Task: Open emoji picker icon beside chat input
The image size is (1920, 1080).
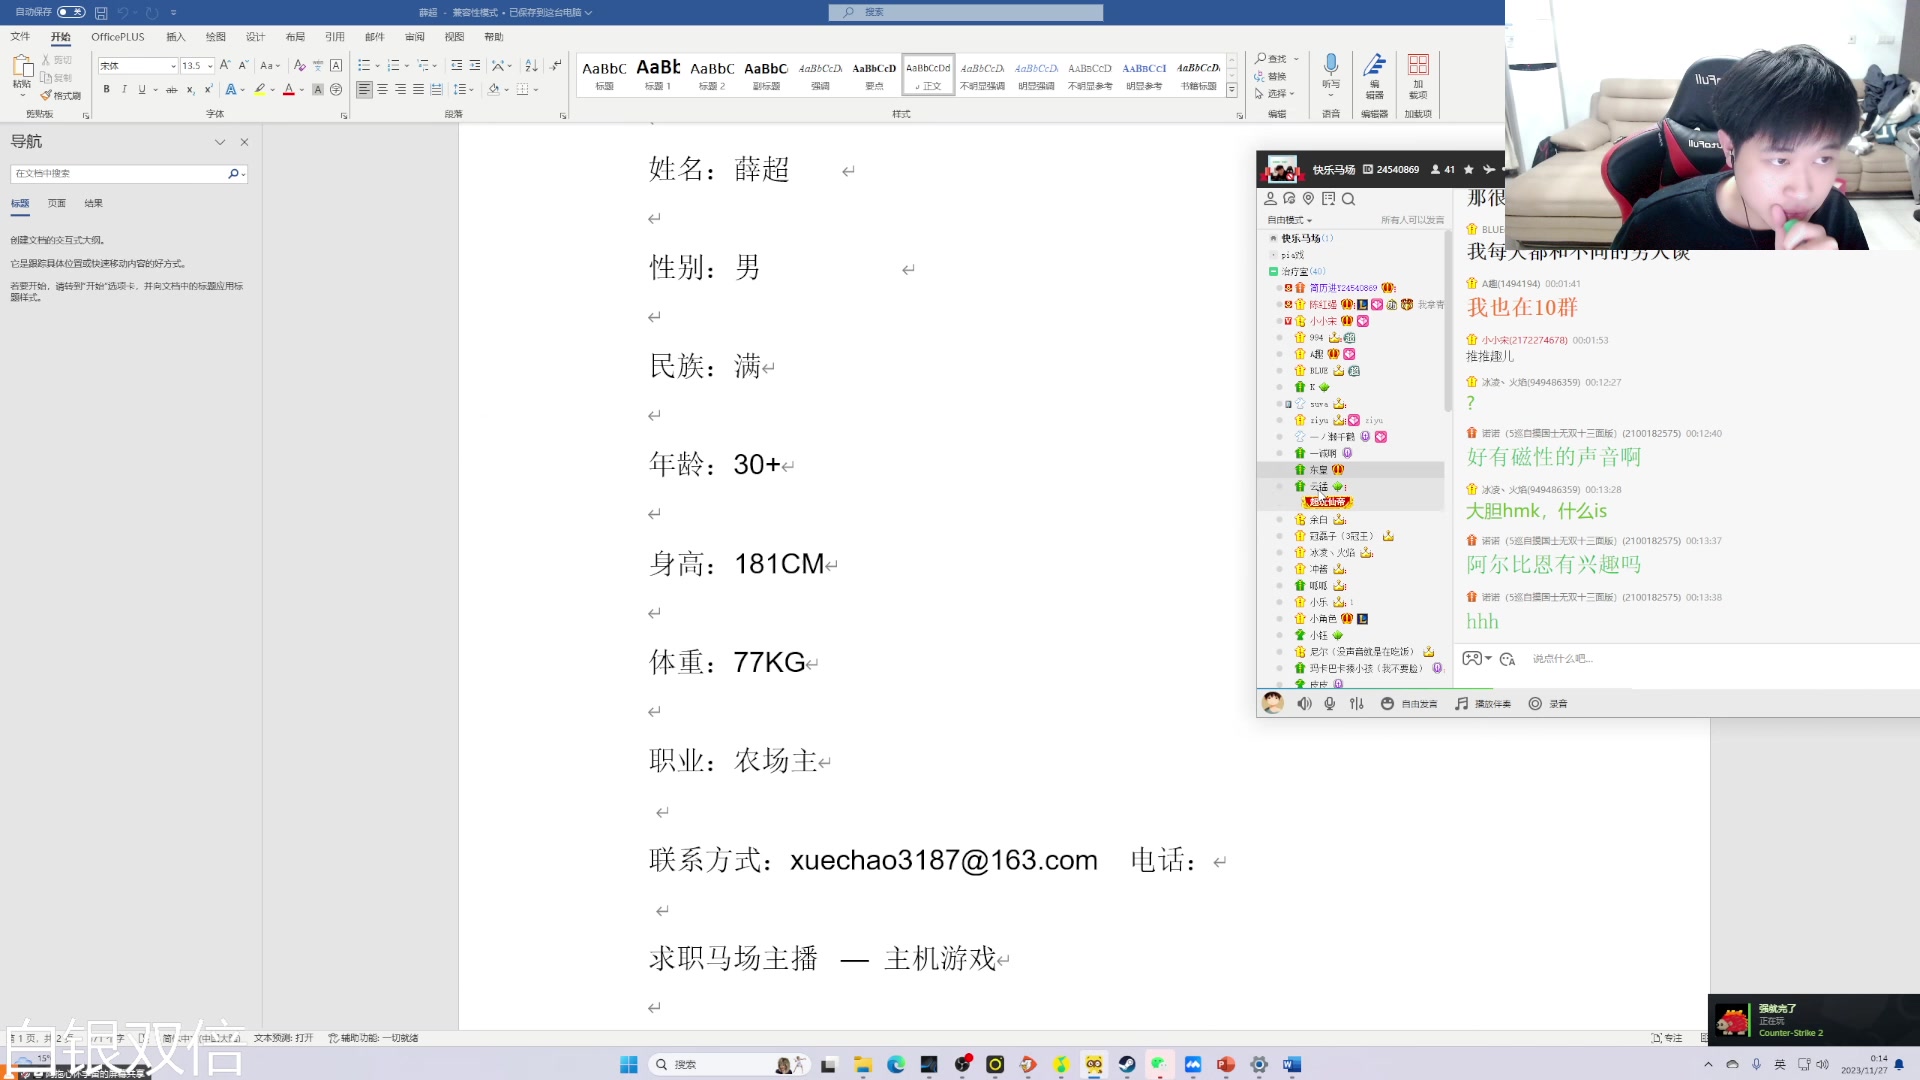Action: coord(1508,659)
